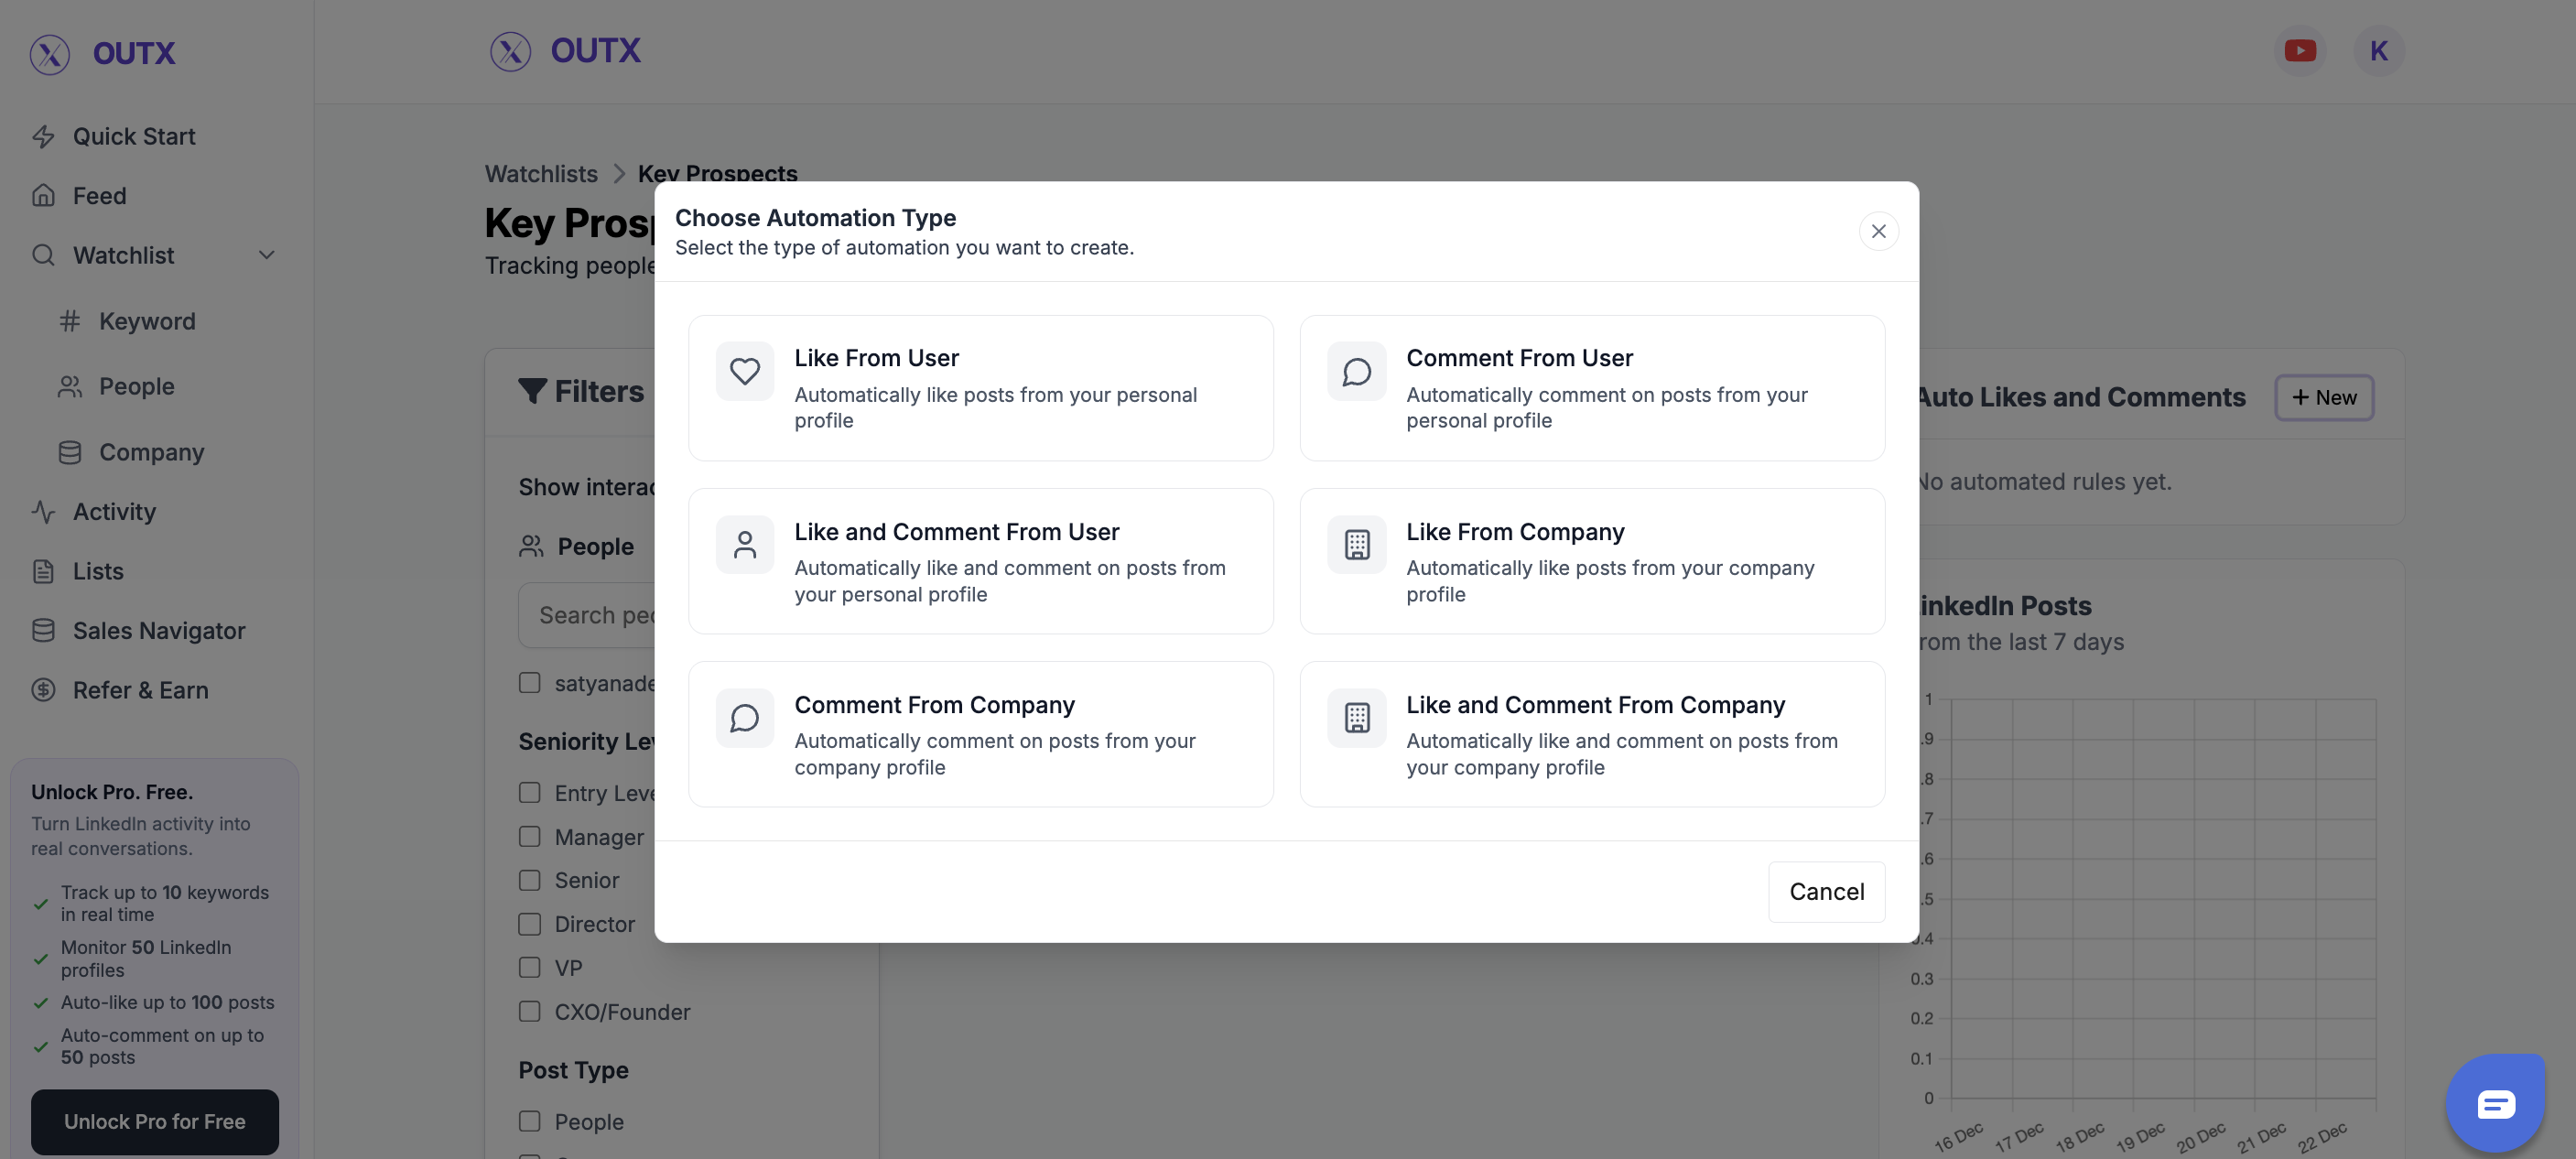The image size is (2576, 1159).
Task: Open the chat support widget
Action: [2495, 1103]
